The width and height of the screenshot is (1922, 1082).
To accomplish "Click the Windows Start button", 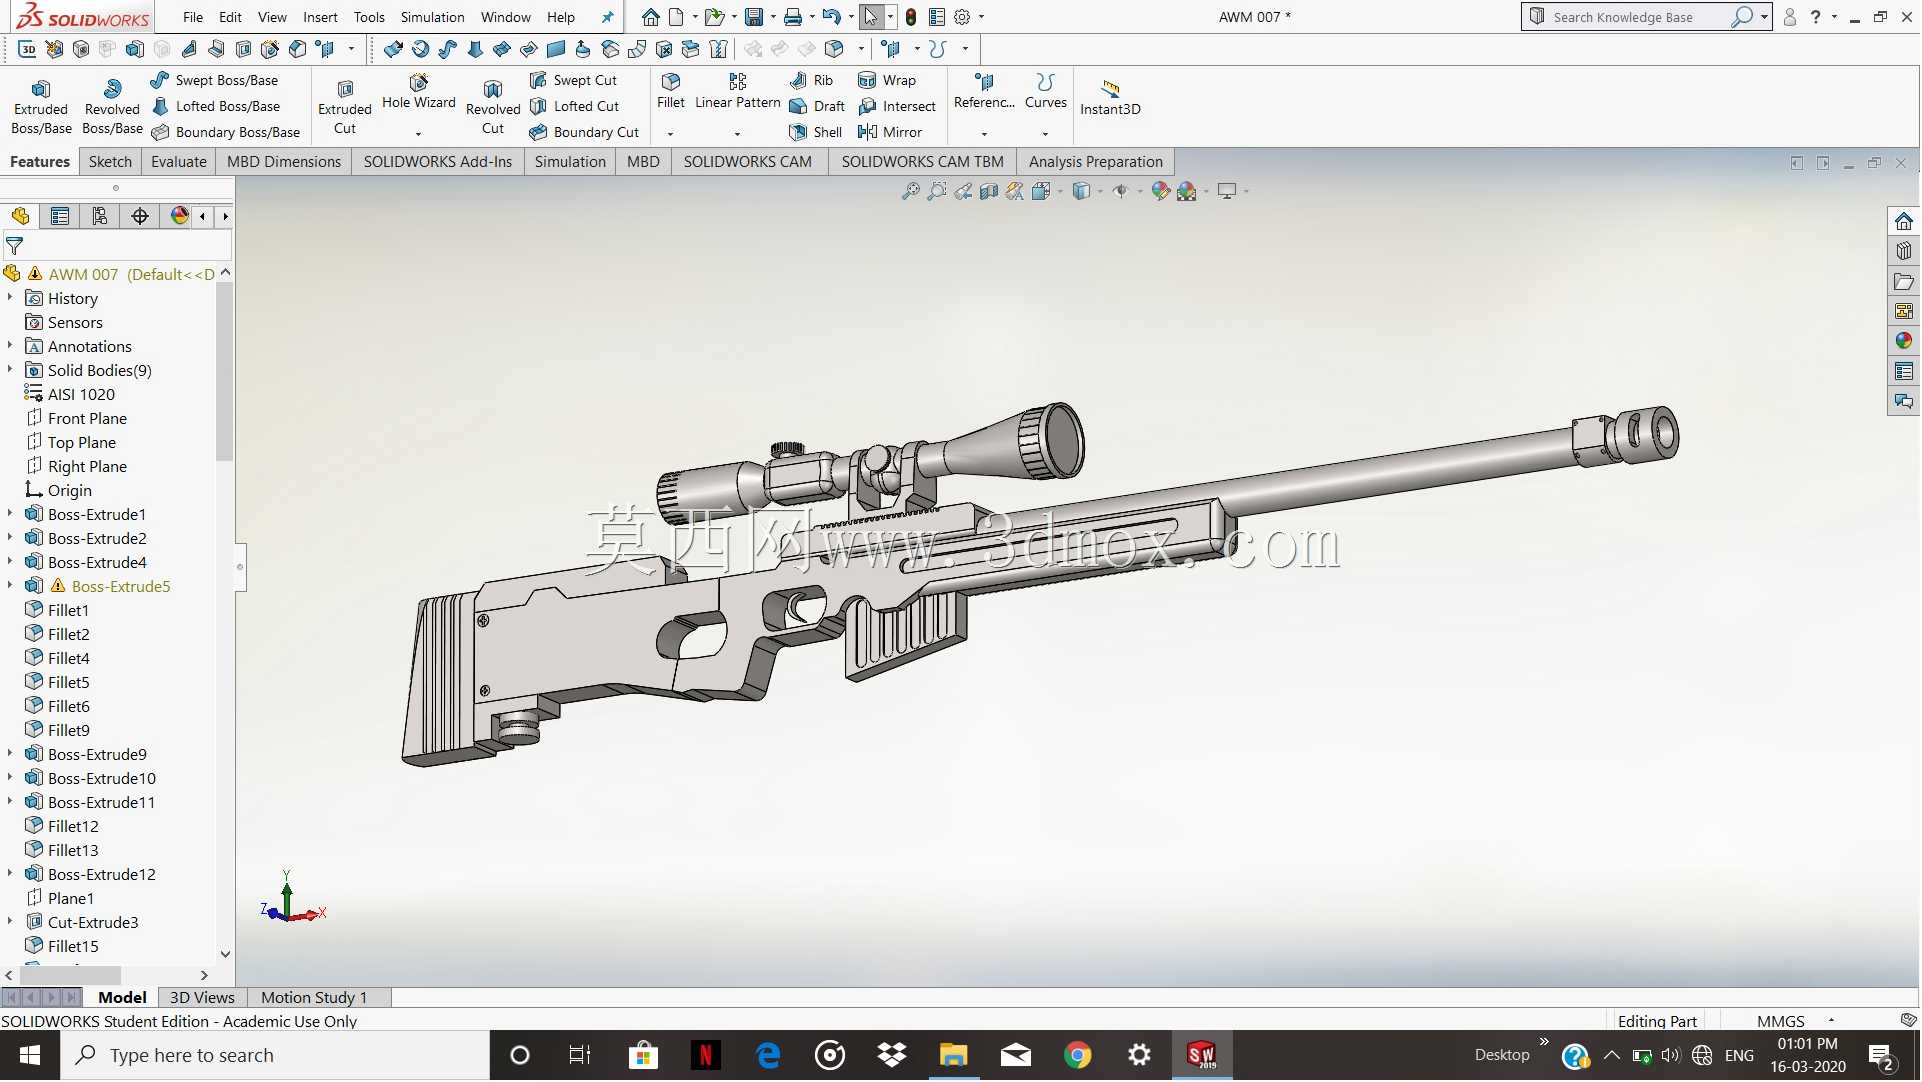I will pyautogui.click(x=30, y=1056).
